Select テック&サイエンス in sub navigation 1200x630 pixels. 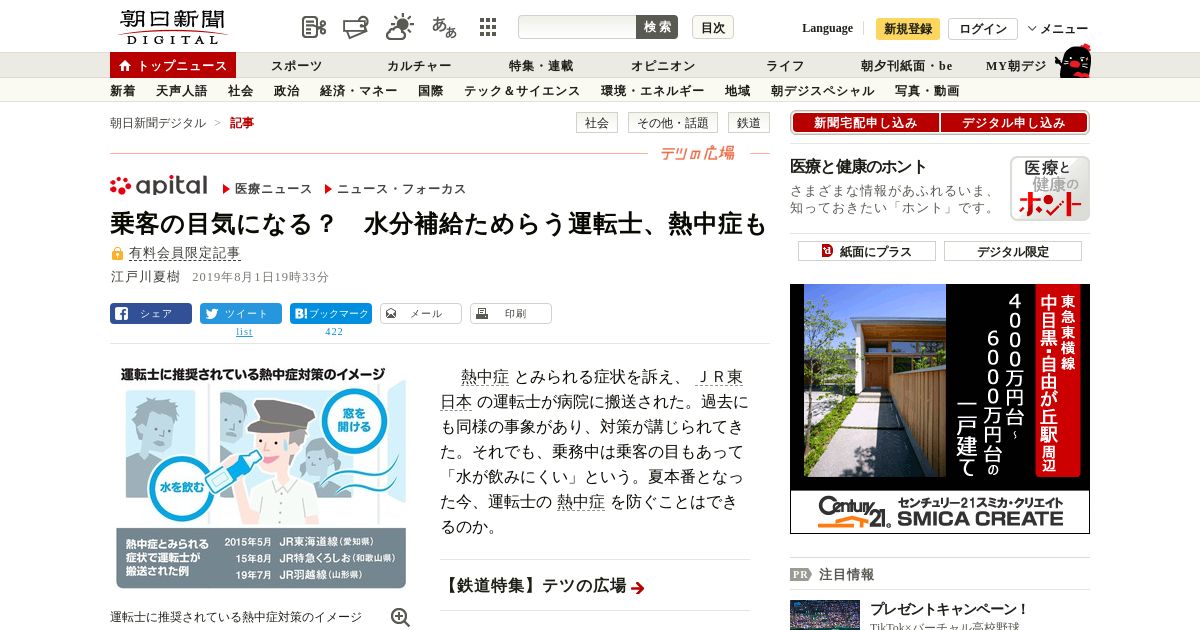pyautogui.click(x=521, y=91)
